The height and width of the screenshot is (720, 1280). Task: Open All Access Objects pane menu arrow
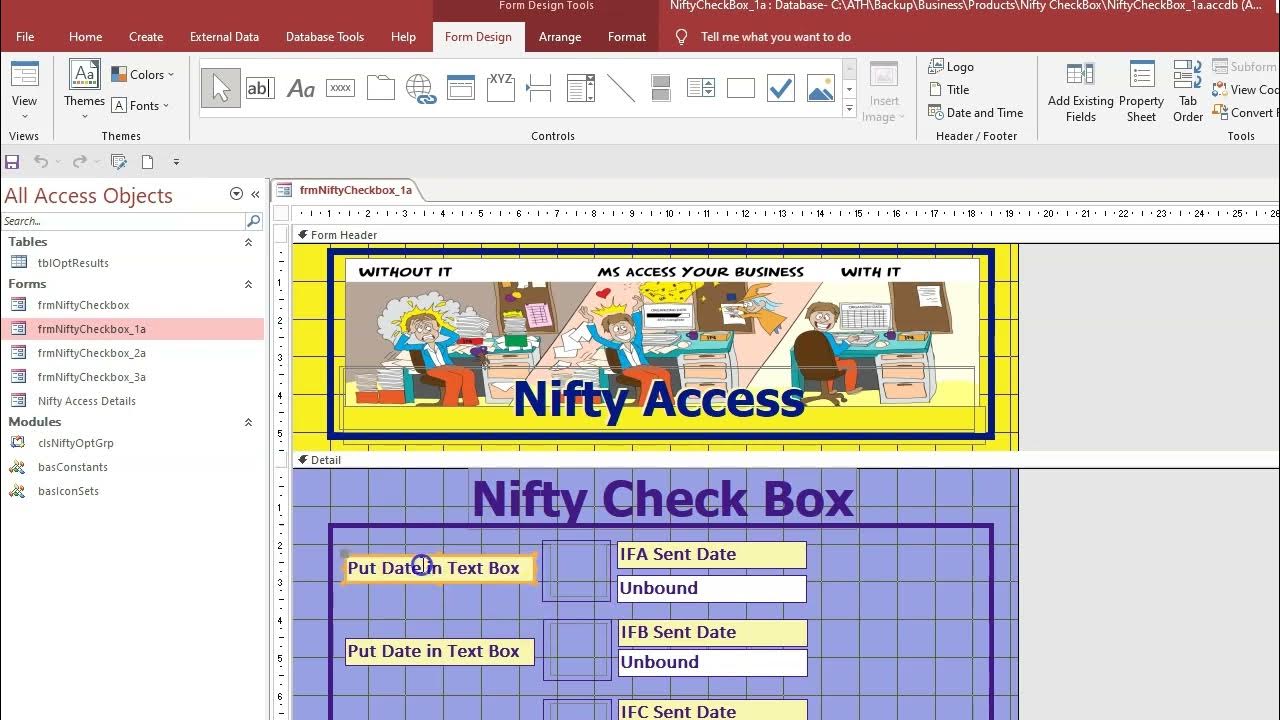pos(236,194)
